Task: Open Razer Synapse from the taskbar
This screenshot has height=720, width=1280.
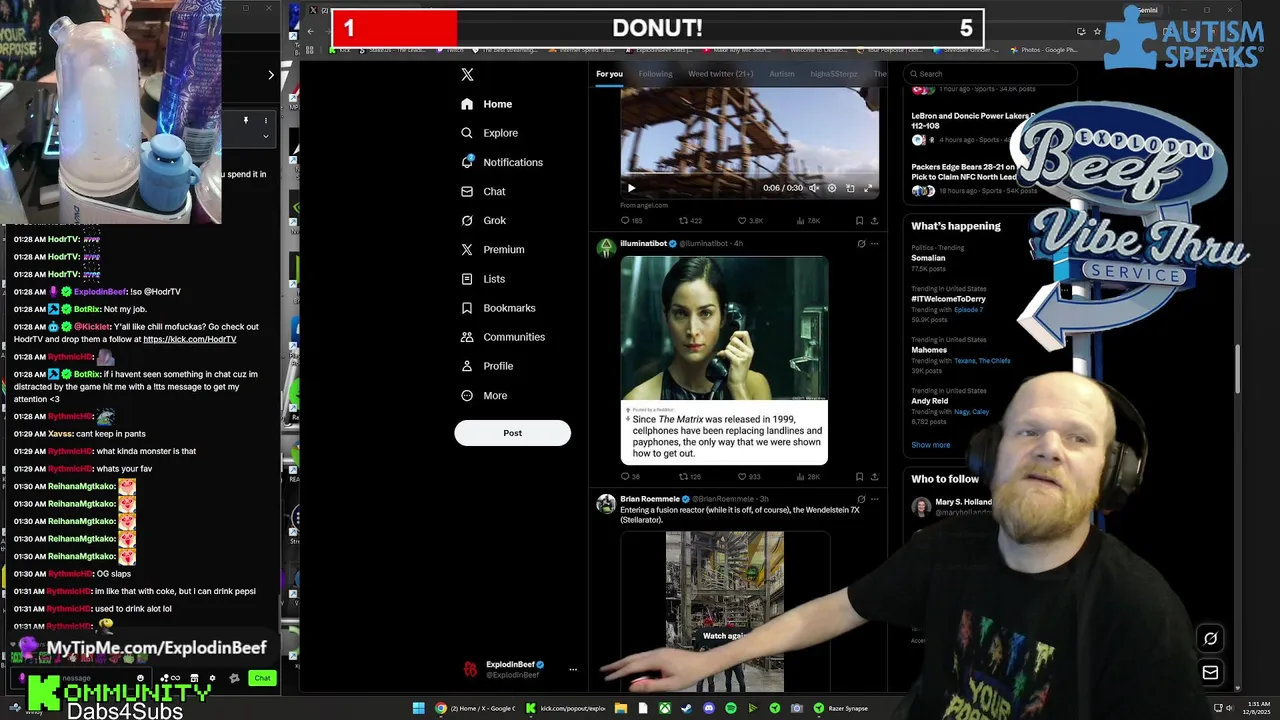Action: tap(840, 708)
